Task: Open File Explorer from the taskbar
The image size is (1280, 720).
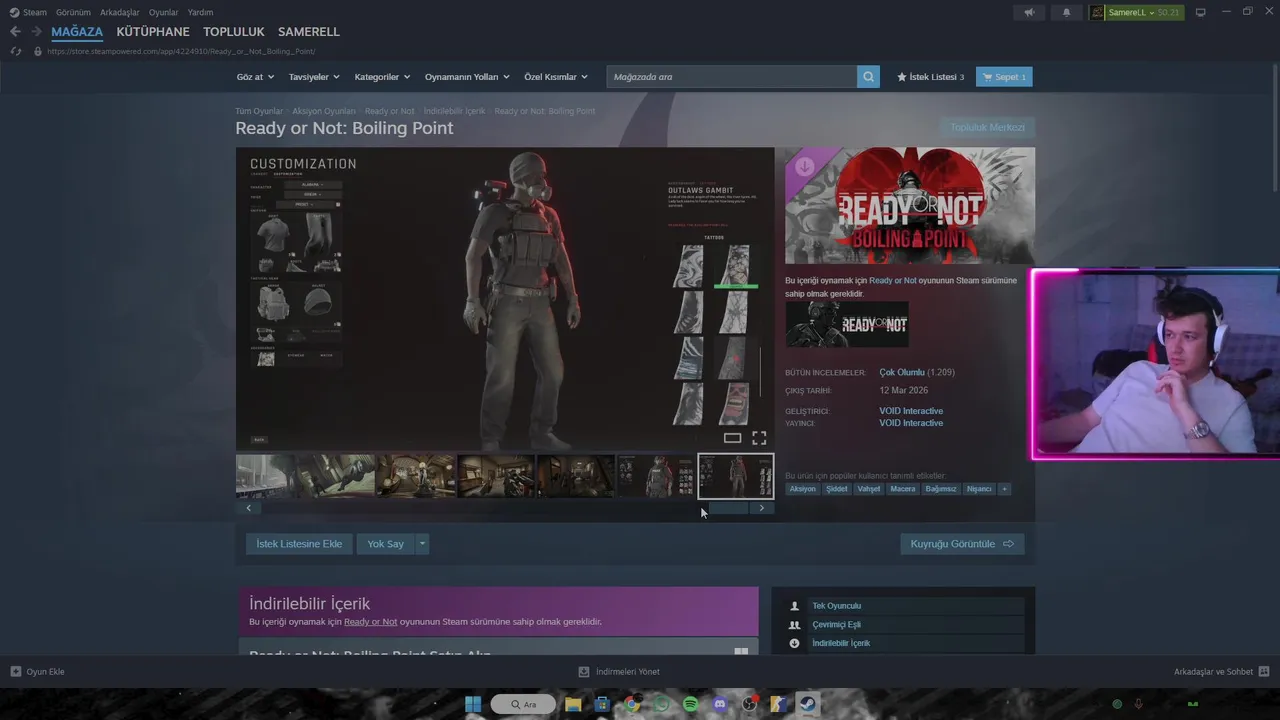Action: (573, 704)
